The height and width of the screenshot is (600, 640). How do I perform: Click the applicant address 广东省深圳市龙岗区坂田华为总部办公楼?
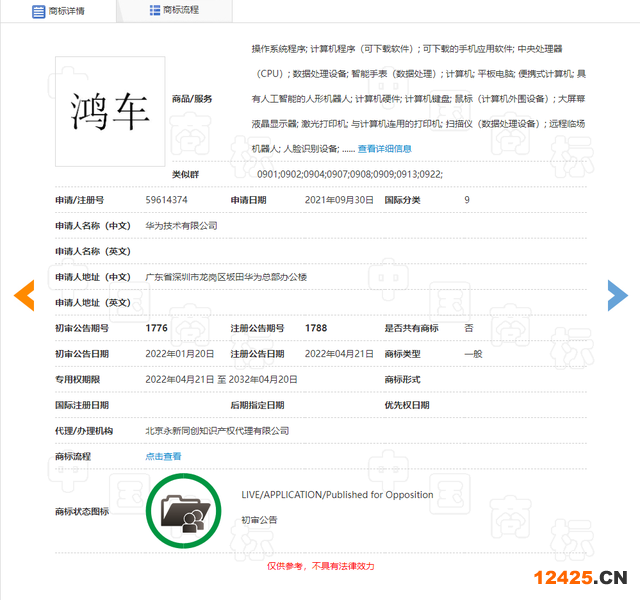[226, 277]
